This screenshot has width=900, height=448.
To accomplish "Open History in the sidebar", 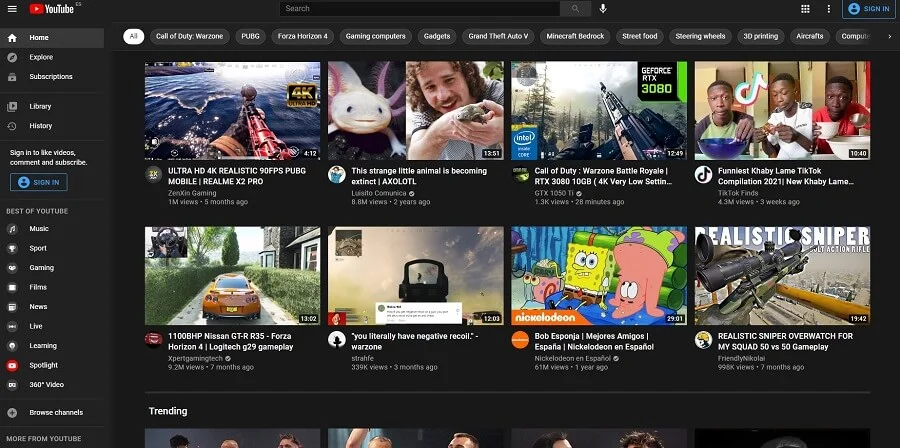I will (x=41, y=126).
